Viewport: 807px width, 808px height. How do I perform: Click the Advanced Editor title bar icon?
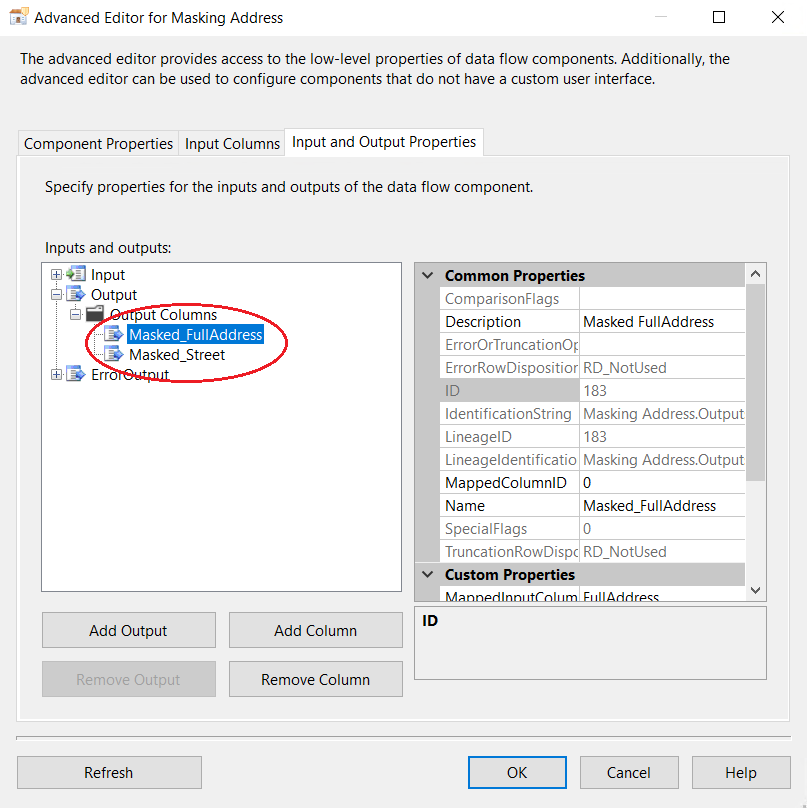[x=18, y=17]
